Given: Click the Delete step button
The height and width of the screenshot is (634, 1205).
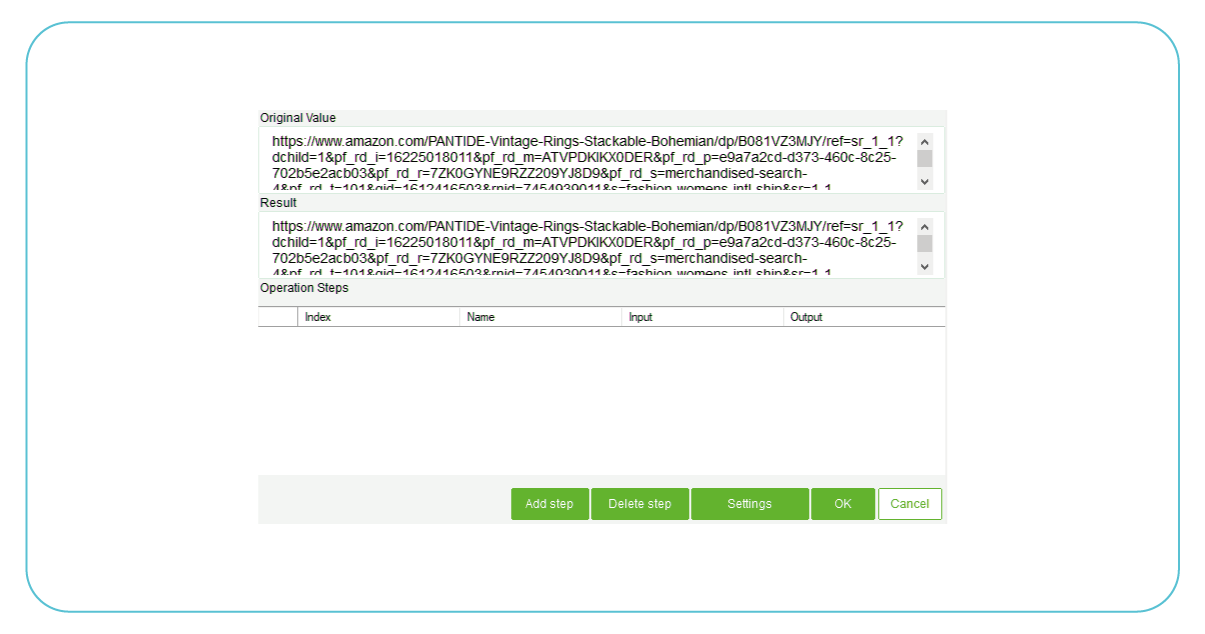Looking at the screenshot, I should tap(640, 504).
